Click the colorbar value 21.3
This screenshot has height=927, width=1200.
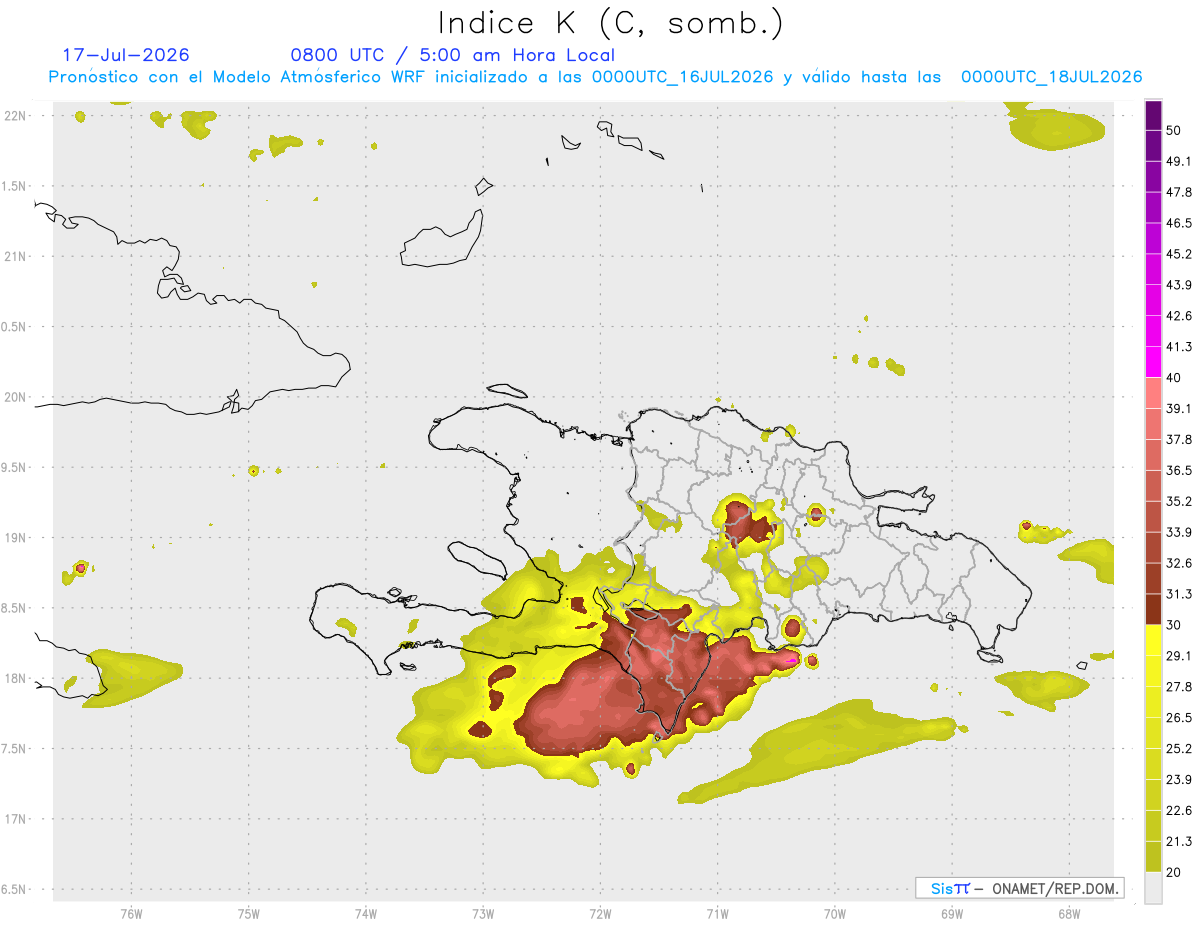pos(1179,842)
